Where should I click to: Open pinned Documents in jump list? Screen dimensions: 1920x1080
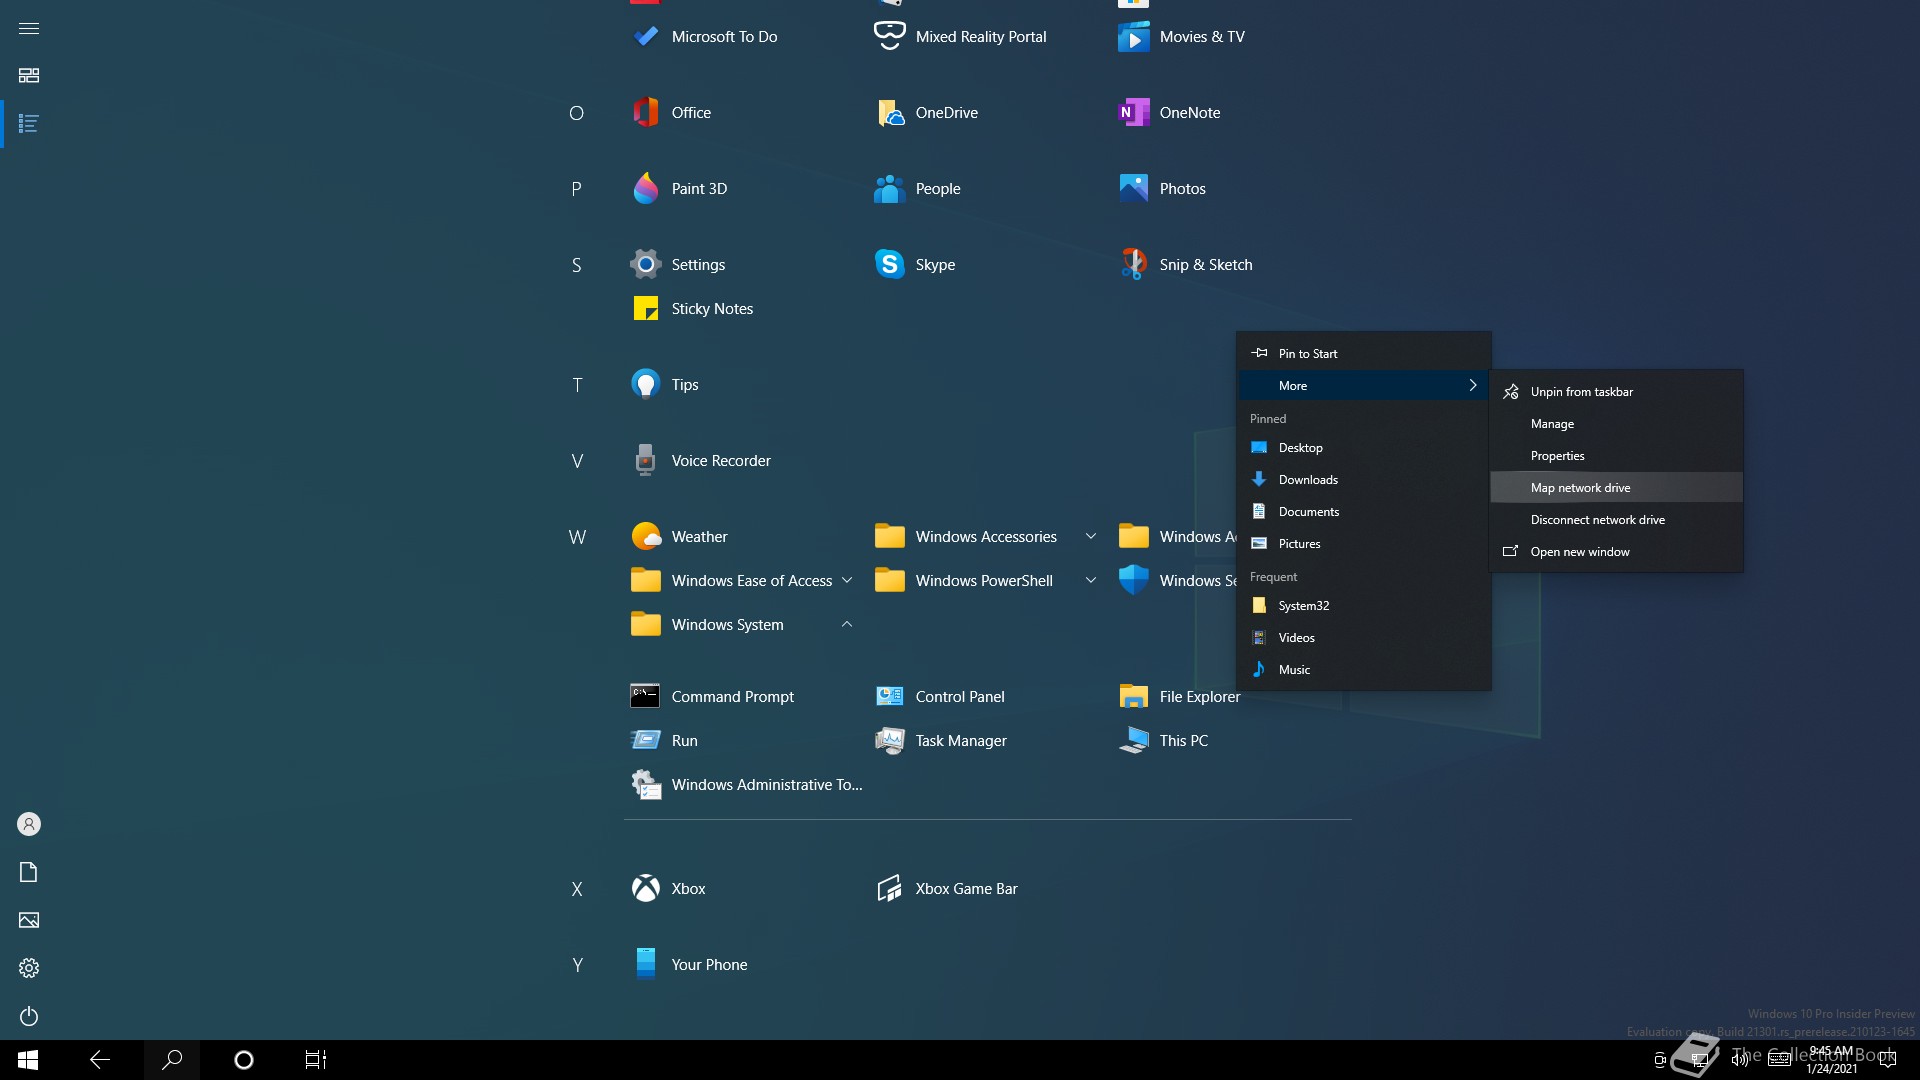(1364, 512)
